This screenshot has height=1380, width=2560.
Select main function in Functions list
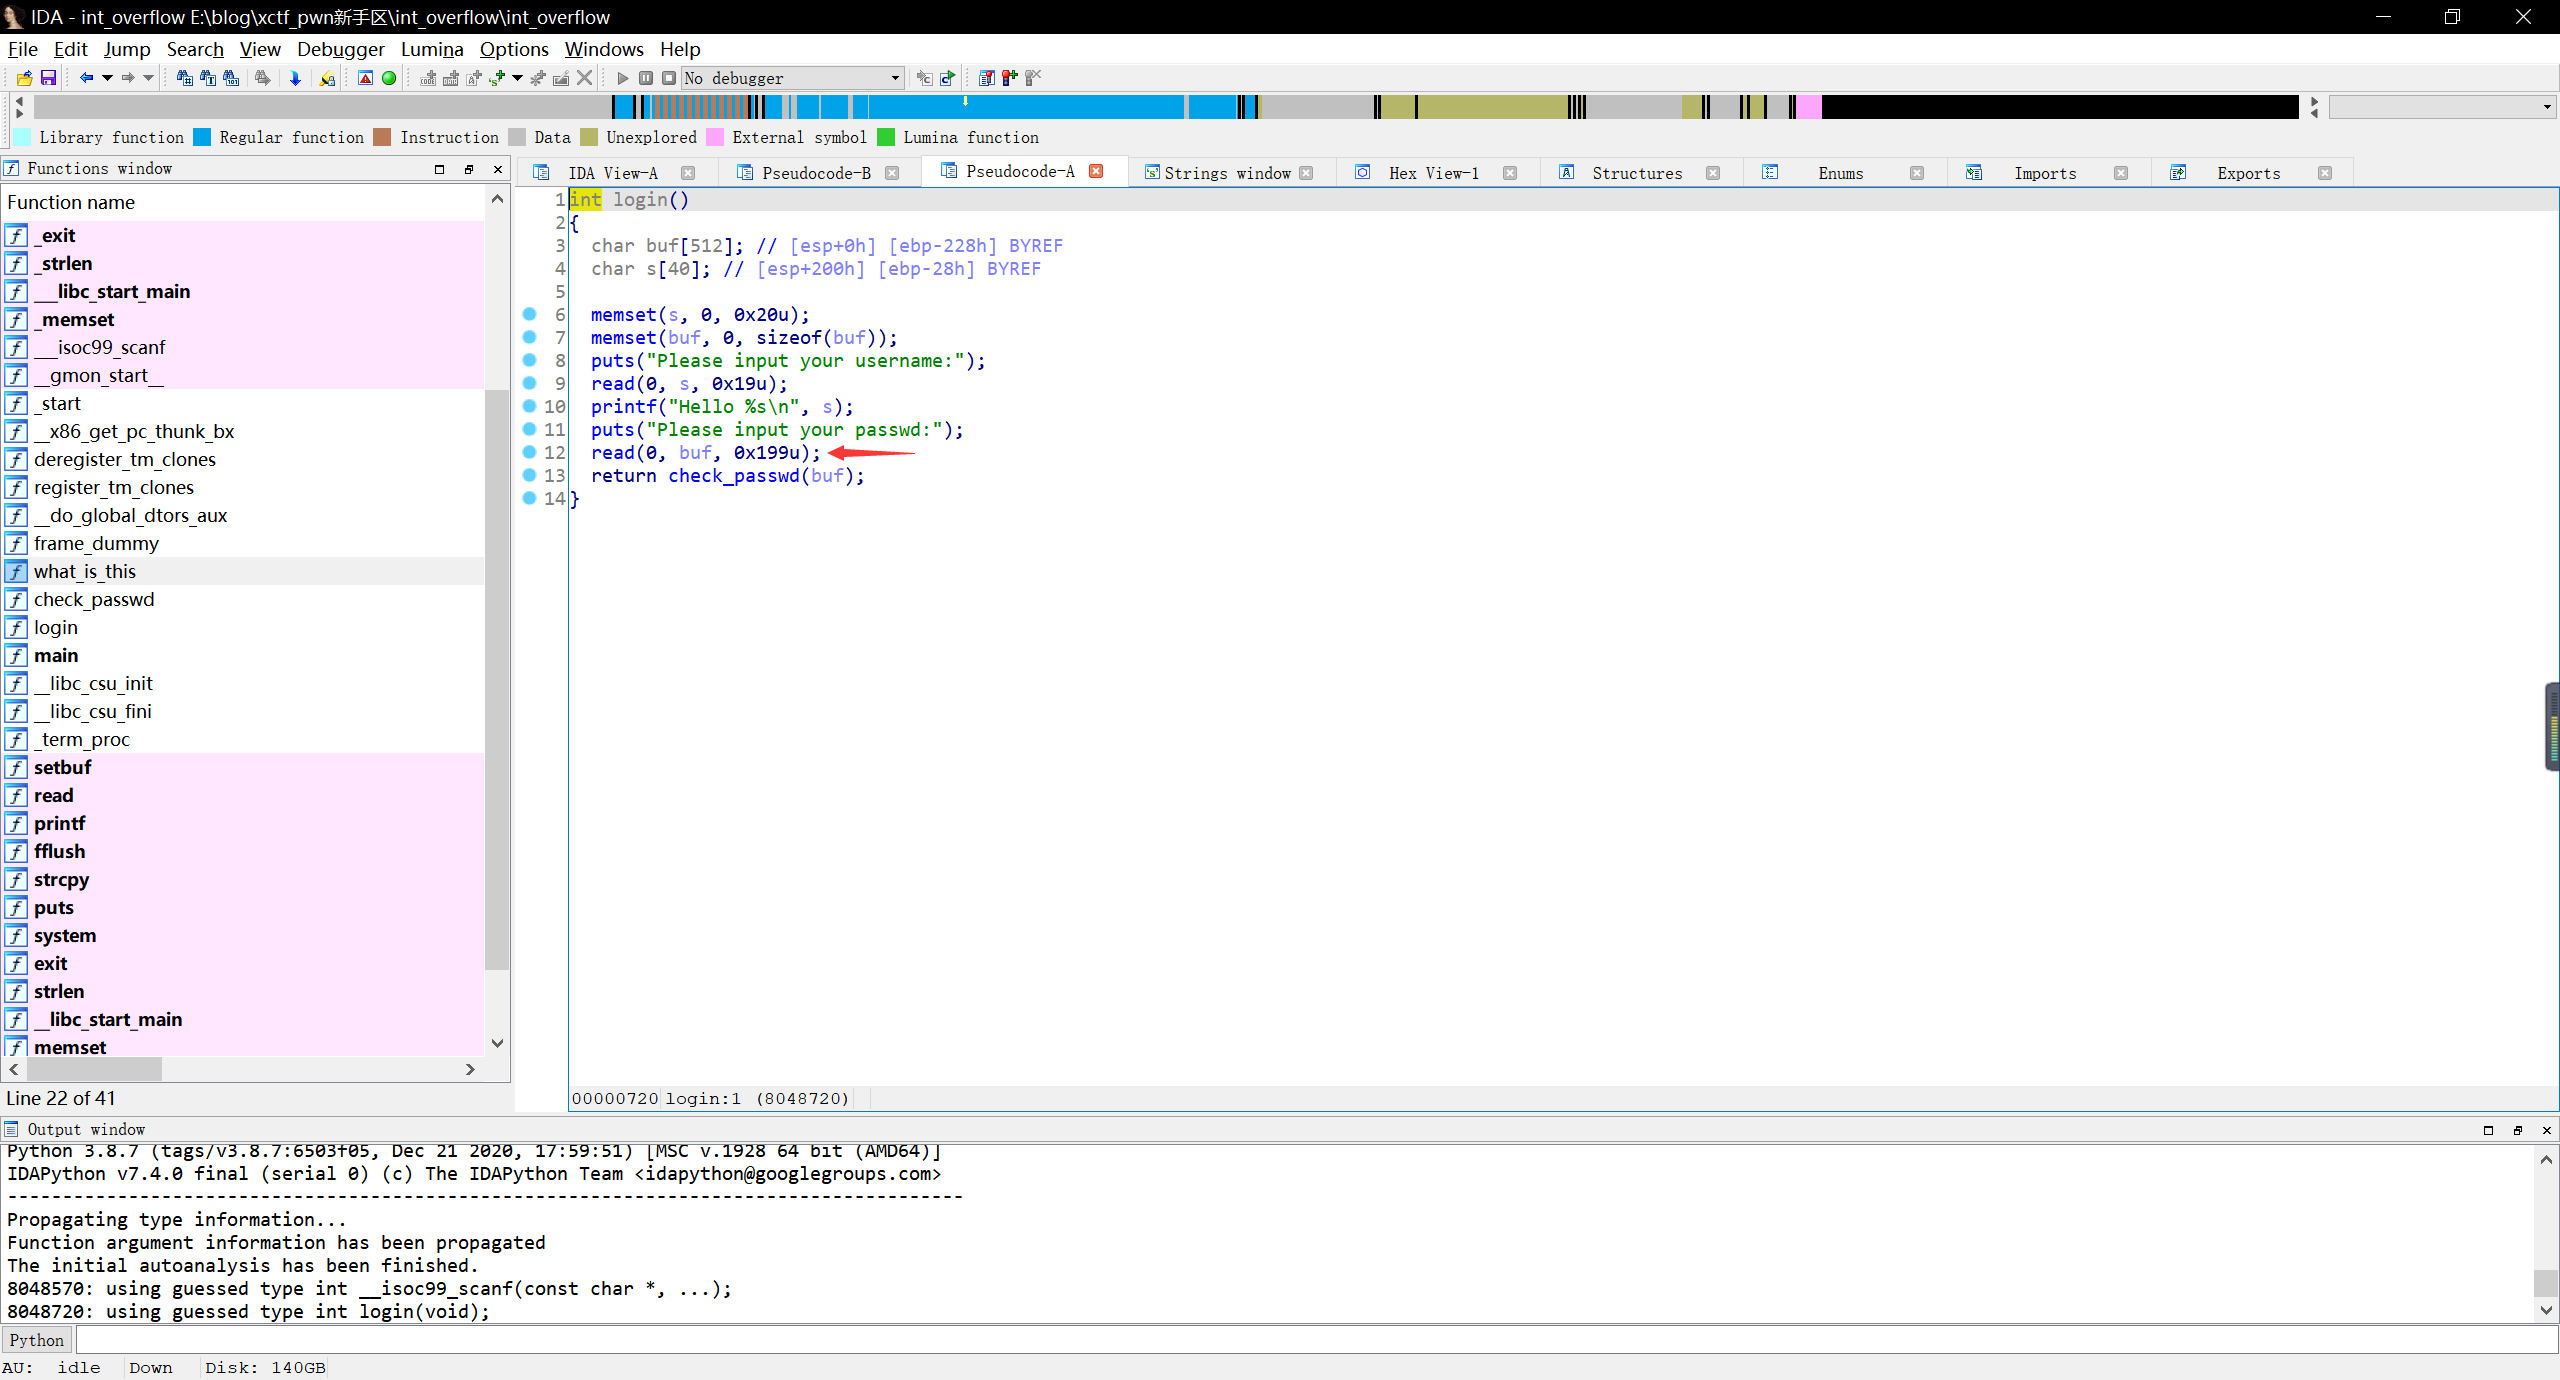coord(56,655)
